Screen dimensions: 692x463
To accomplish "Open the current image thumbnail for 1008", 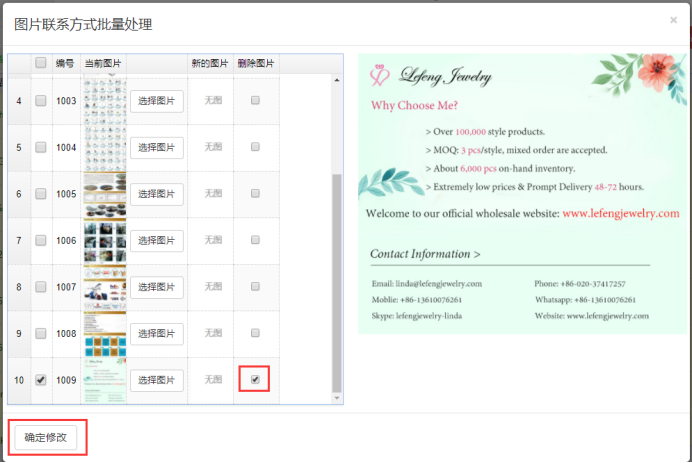I will pyautogui.click(x=105, y=334).
